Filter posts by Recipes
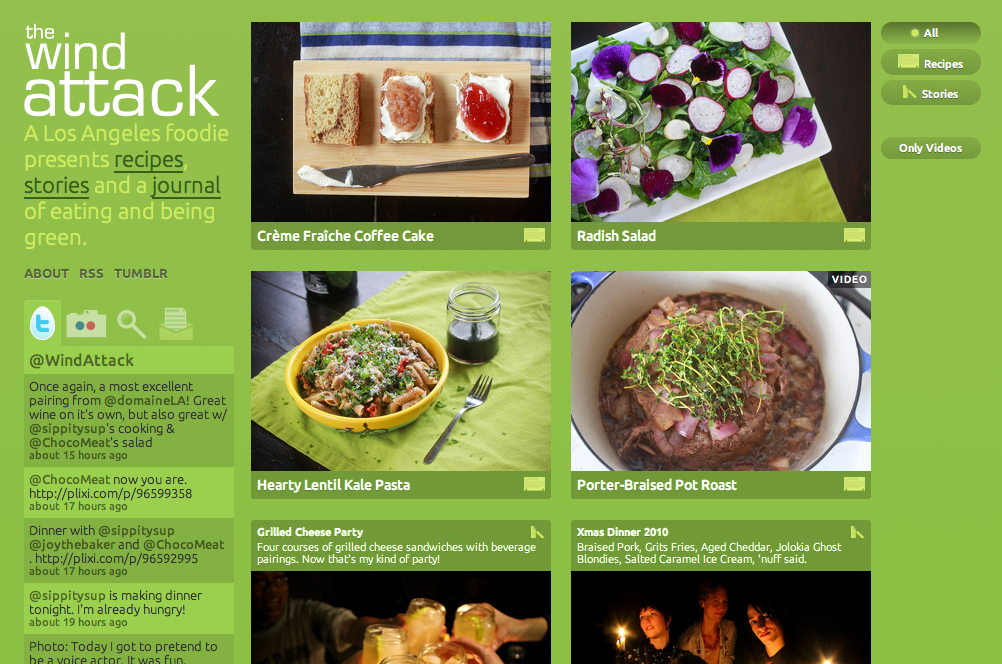Viewport: 1002px width, 664px height. [x=930, y=63]
